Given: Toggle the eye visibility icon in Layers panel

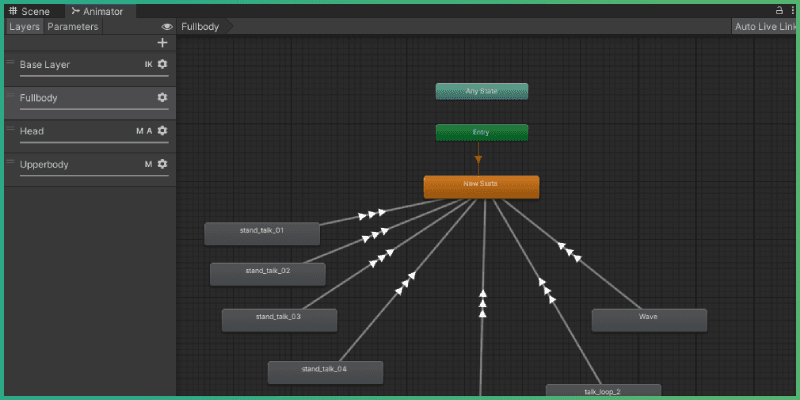Looking at the screenshot, I should 167,27.
